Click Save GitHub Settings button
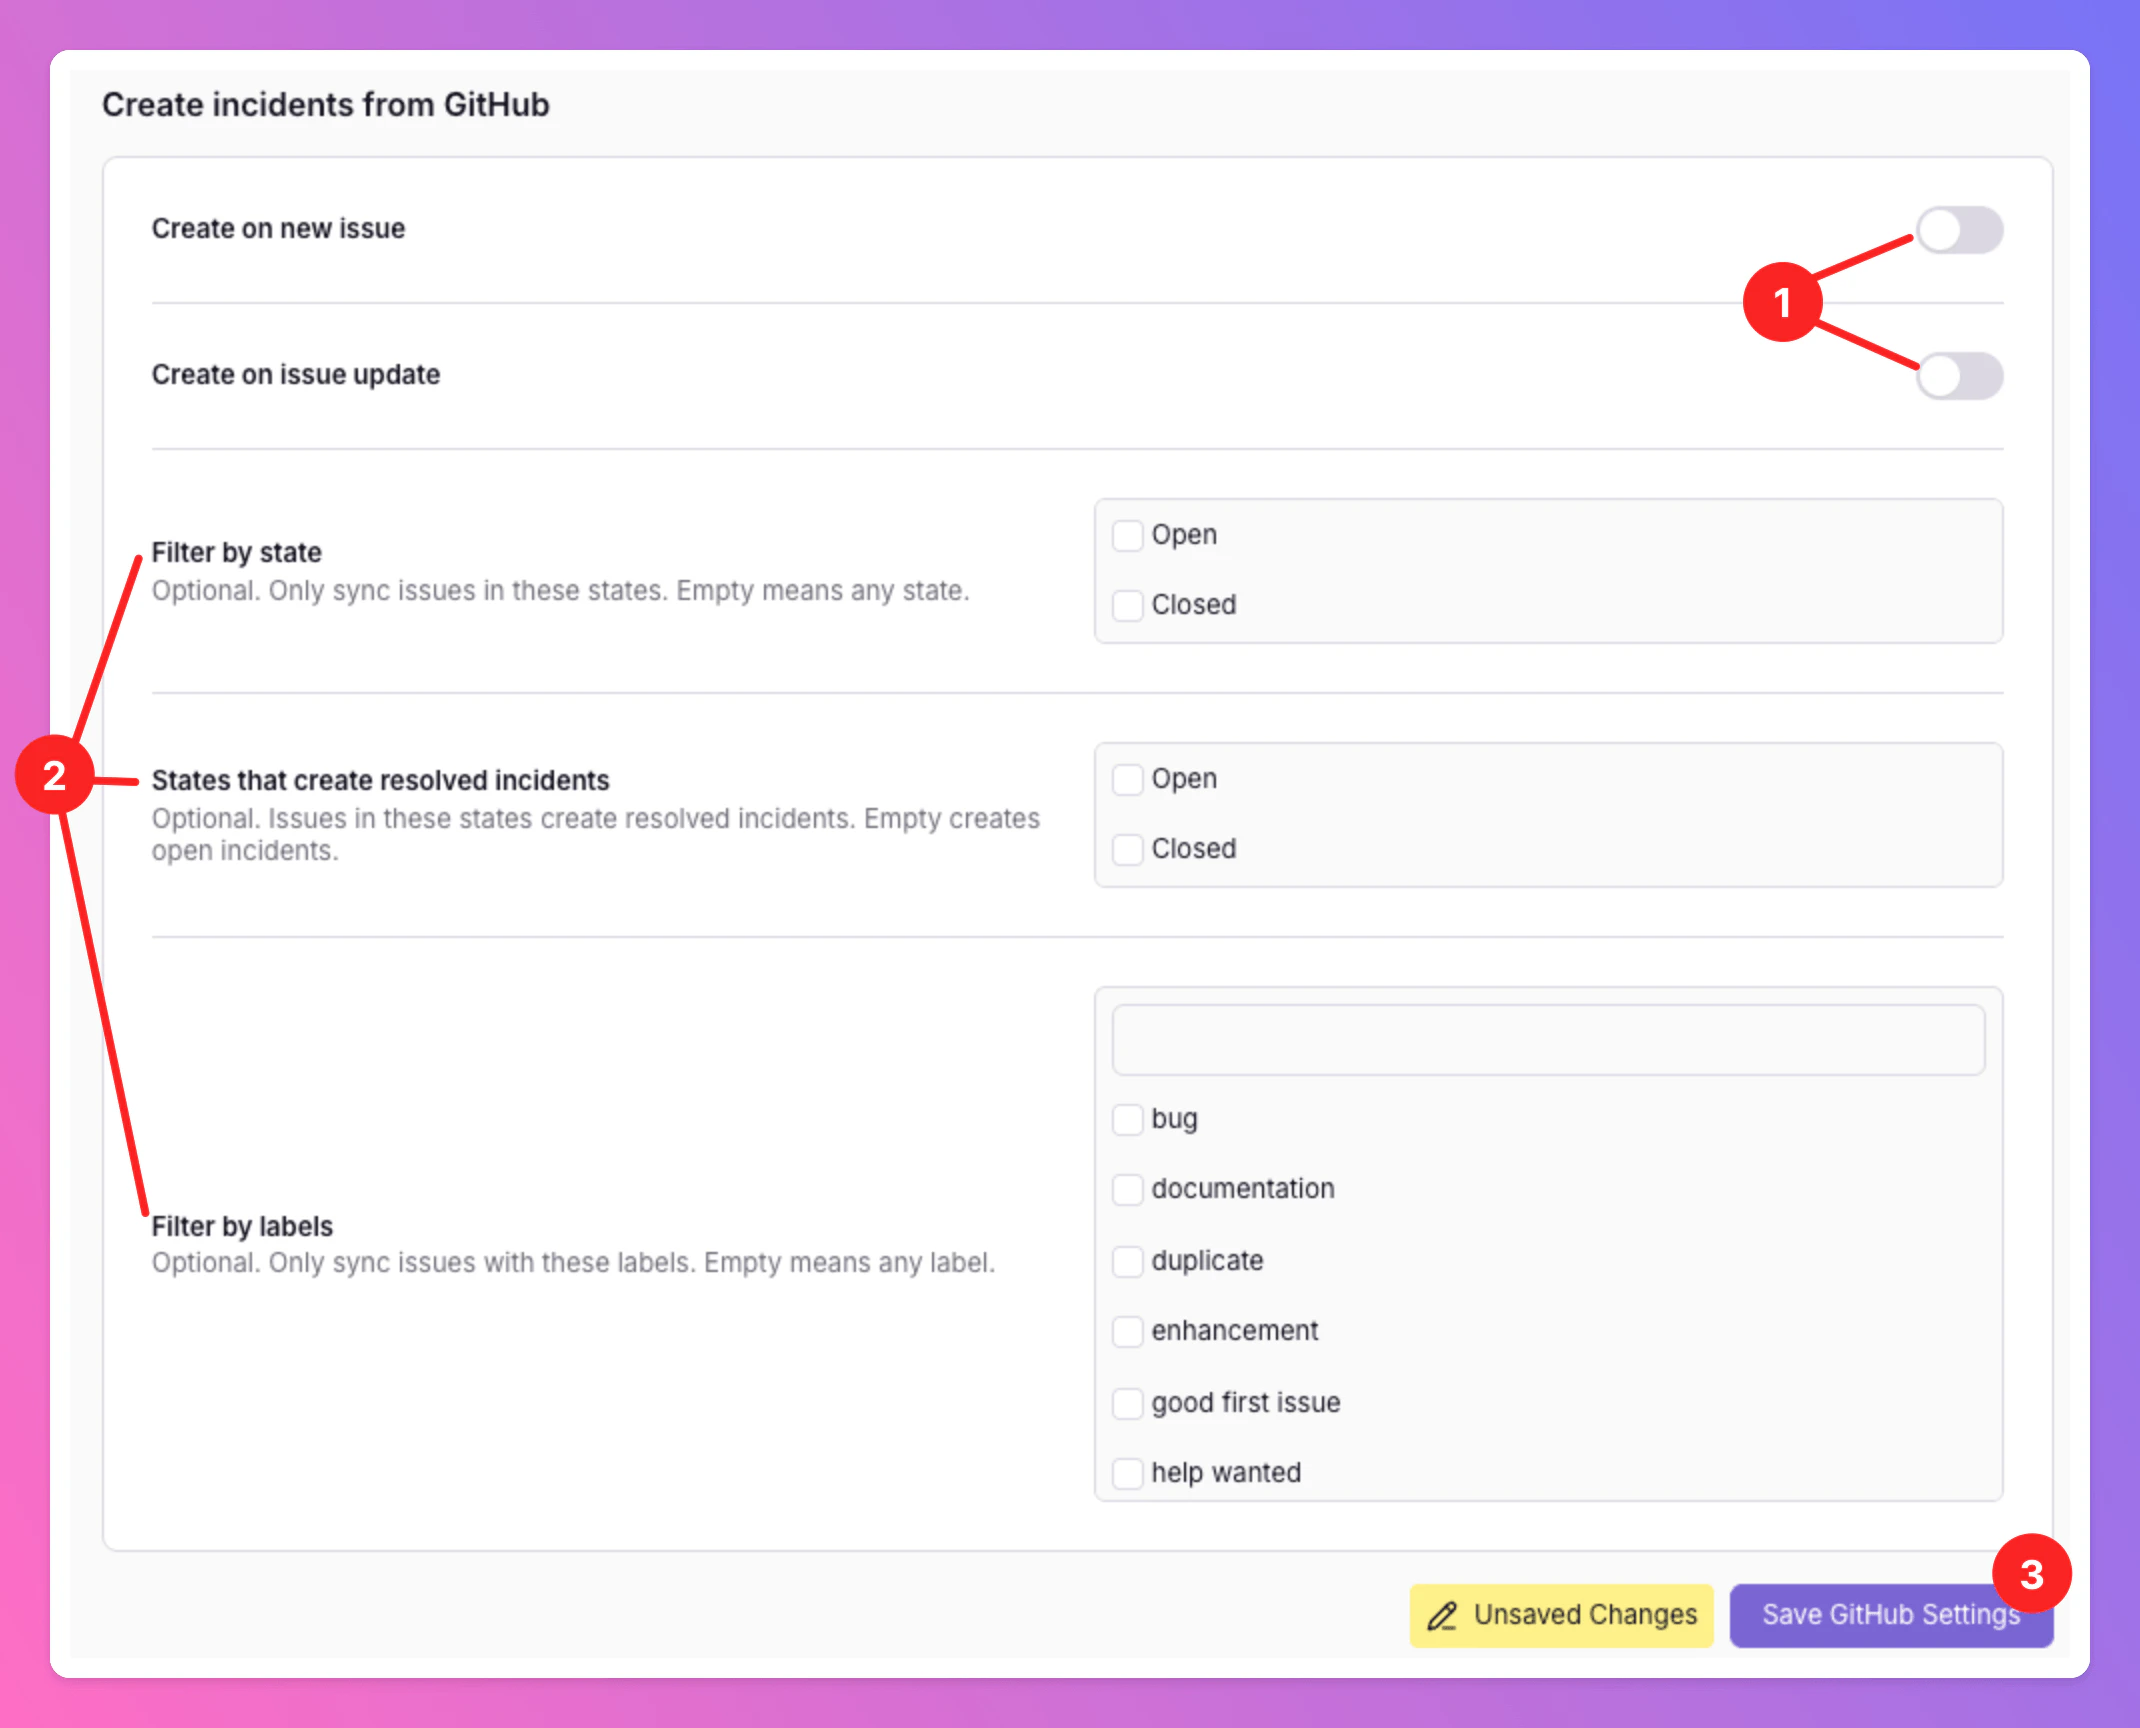The height and width of the screenshot is (1728, 2140). tap(1880, 1615)
